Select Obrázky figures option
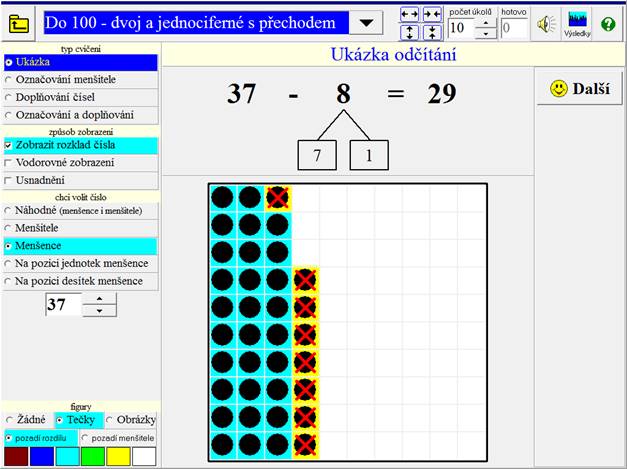The height and width of the screenshot is (469, 627). pyautogui.click(x=131, y=420)
